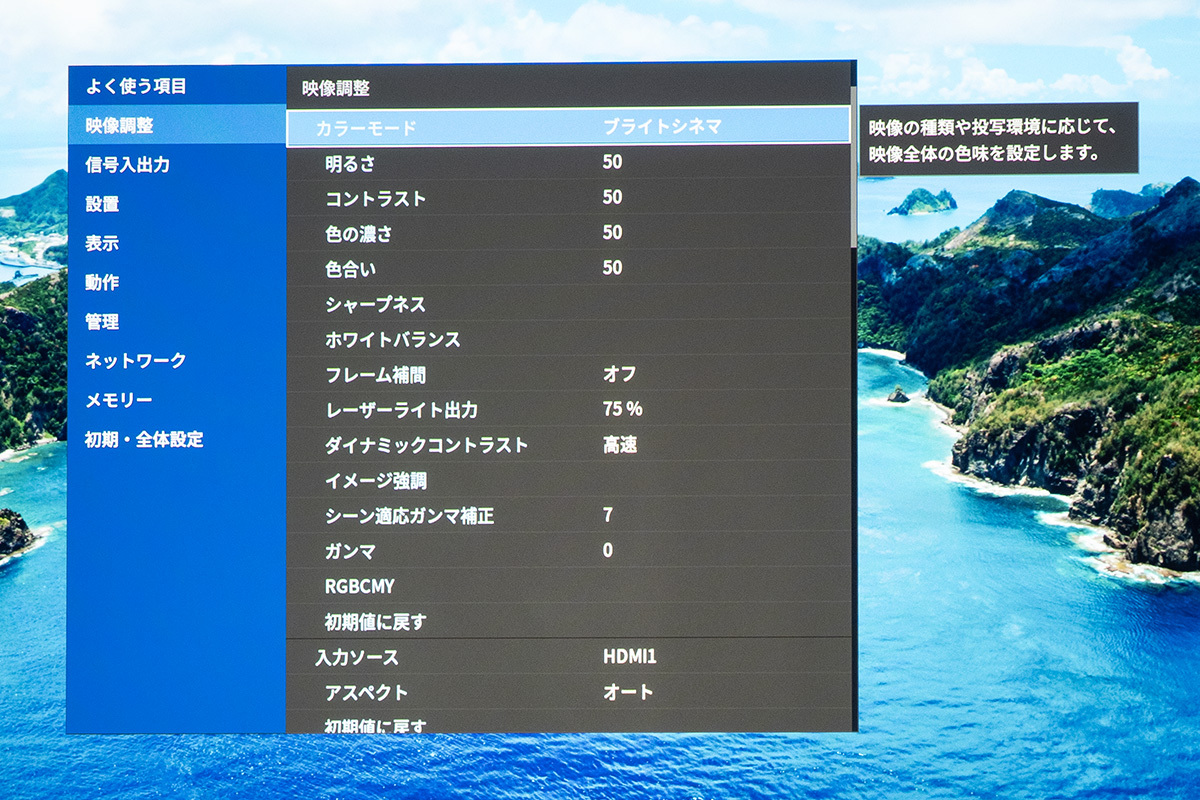
Task: Select the シーン適応ガンマ補正 setting
Action: [x=568, y=516]
